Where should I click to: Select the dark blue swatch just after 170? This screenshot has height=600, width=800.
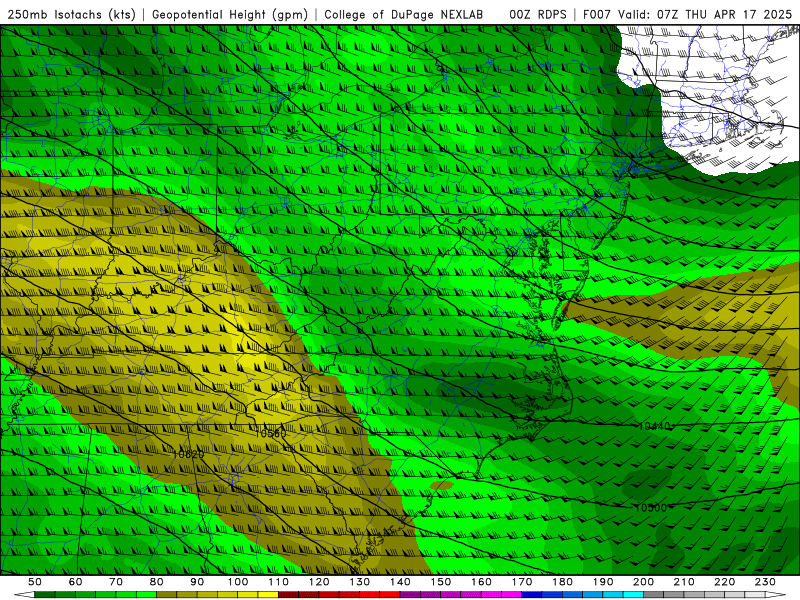(532, 595)
